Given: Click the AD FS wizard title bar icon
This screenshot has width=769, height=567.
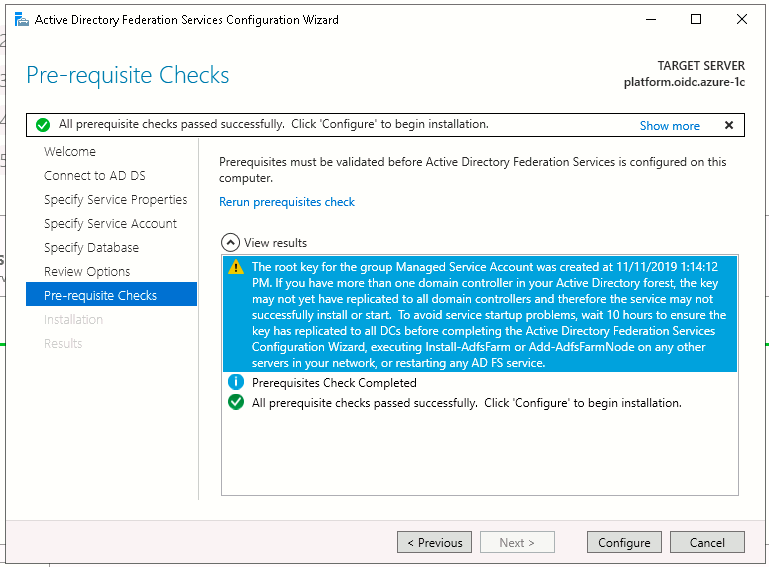Looking at the screenshot, I should (x=21, y=19).
